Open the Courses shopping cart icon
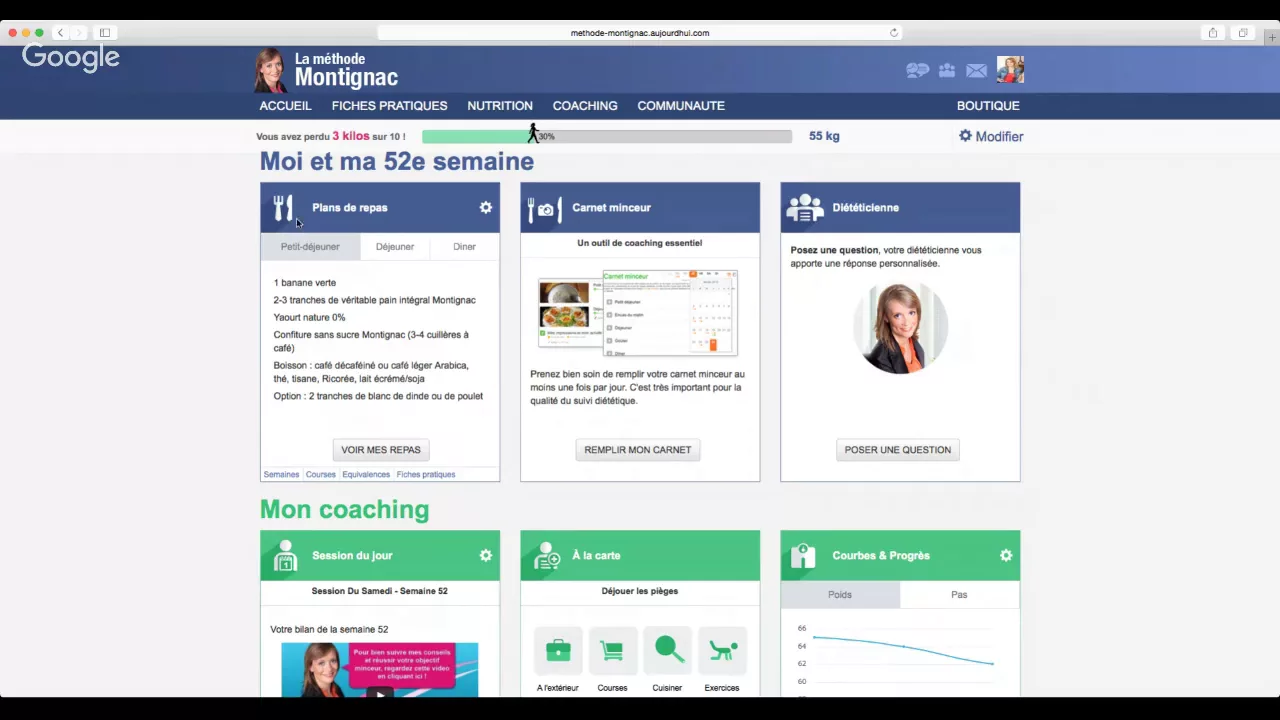The height and width of the screenshot is (720, 1280). click(612, 651)
